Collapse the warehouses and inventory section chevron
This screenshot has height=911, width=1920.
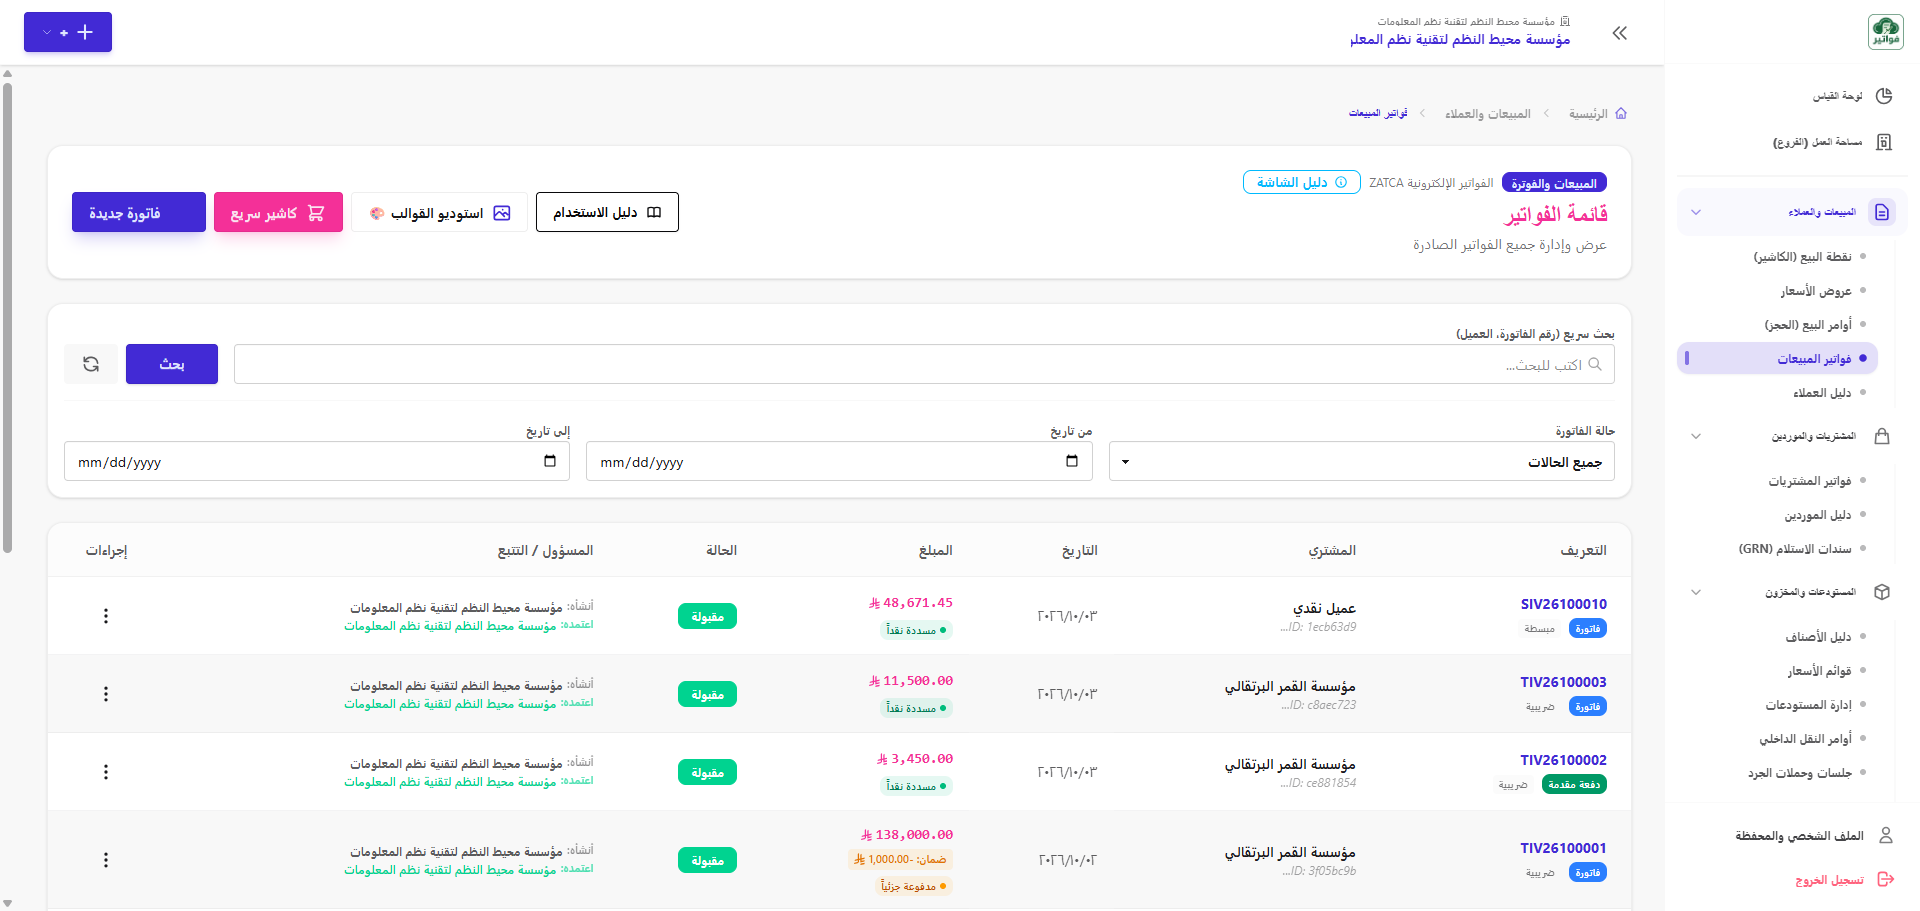click(x=1696, y=592)
